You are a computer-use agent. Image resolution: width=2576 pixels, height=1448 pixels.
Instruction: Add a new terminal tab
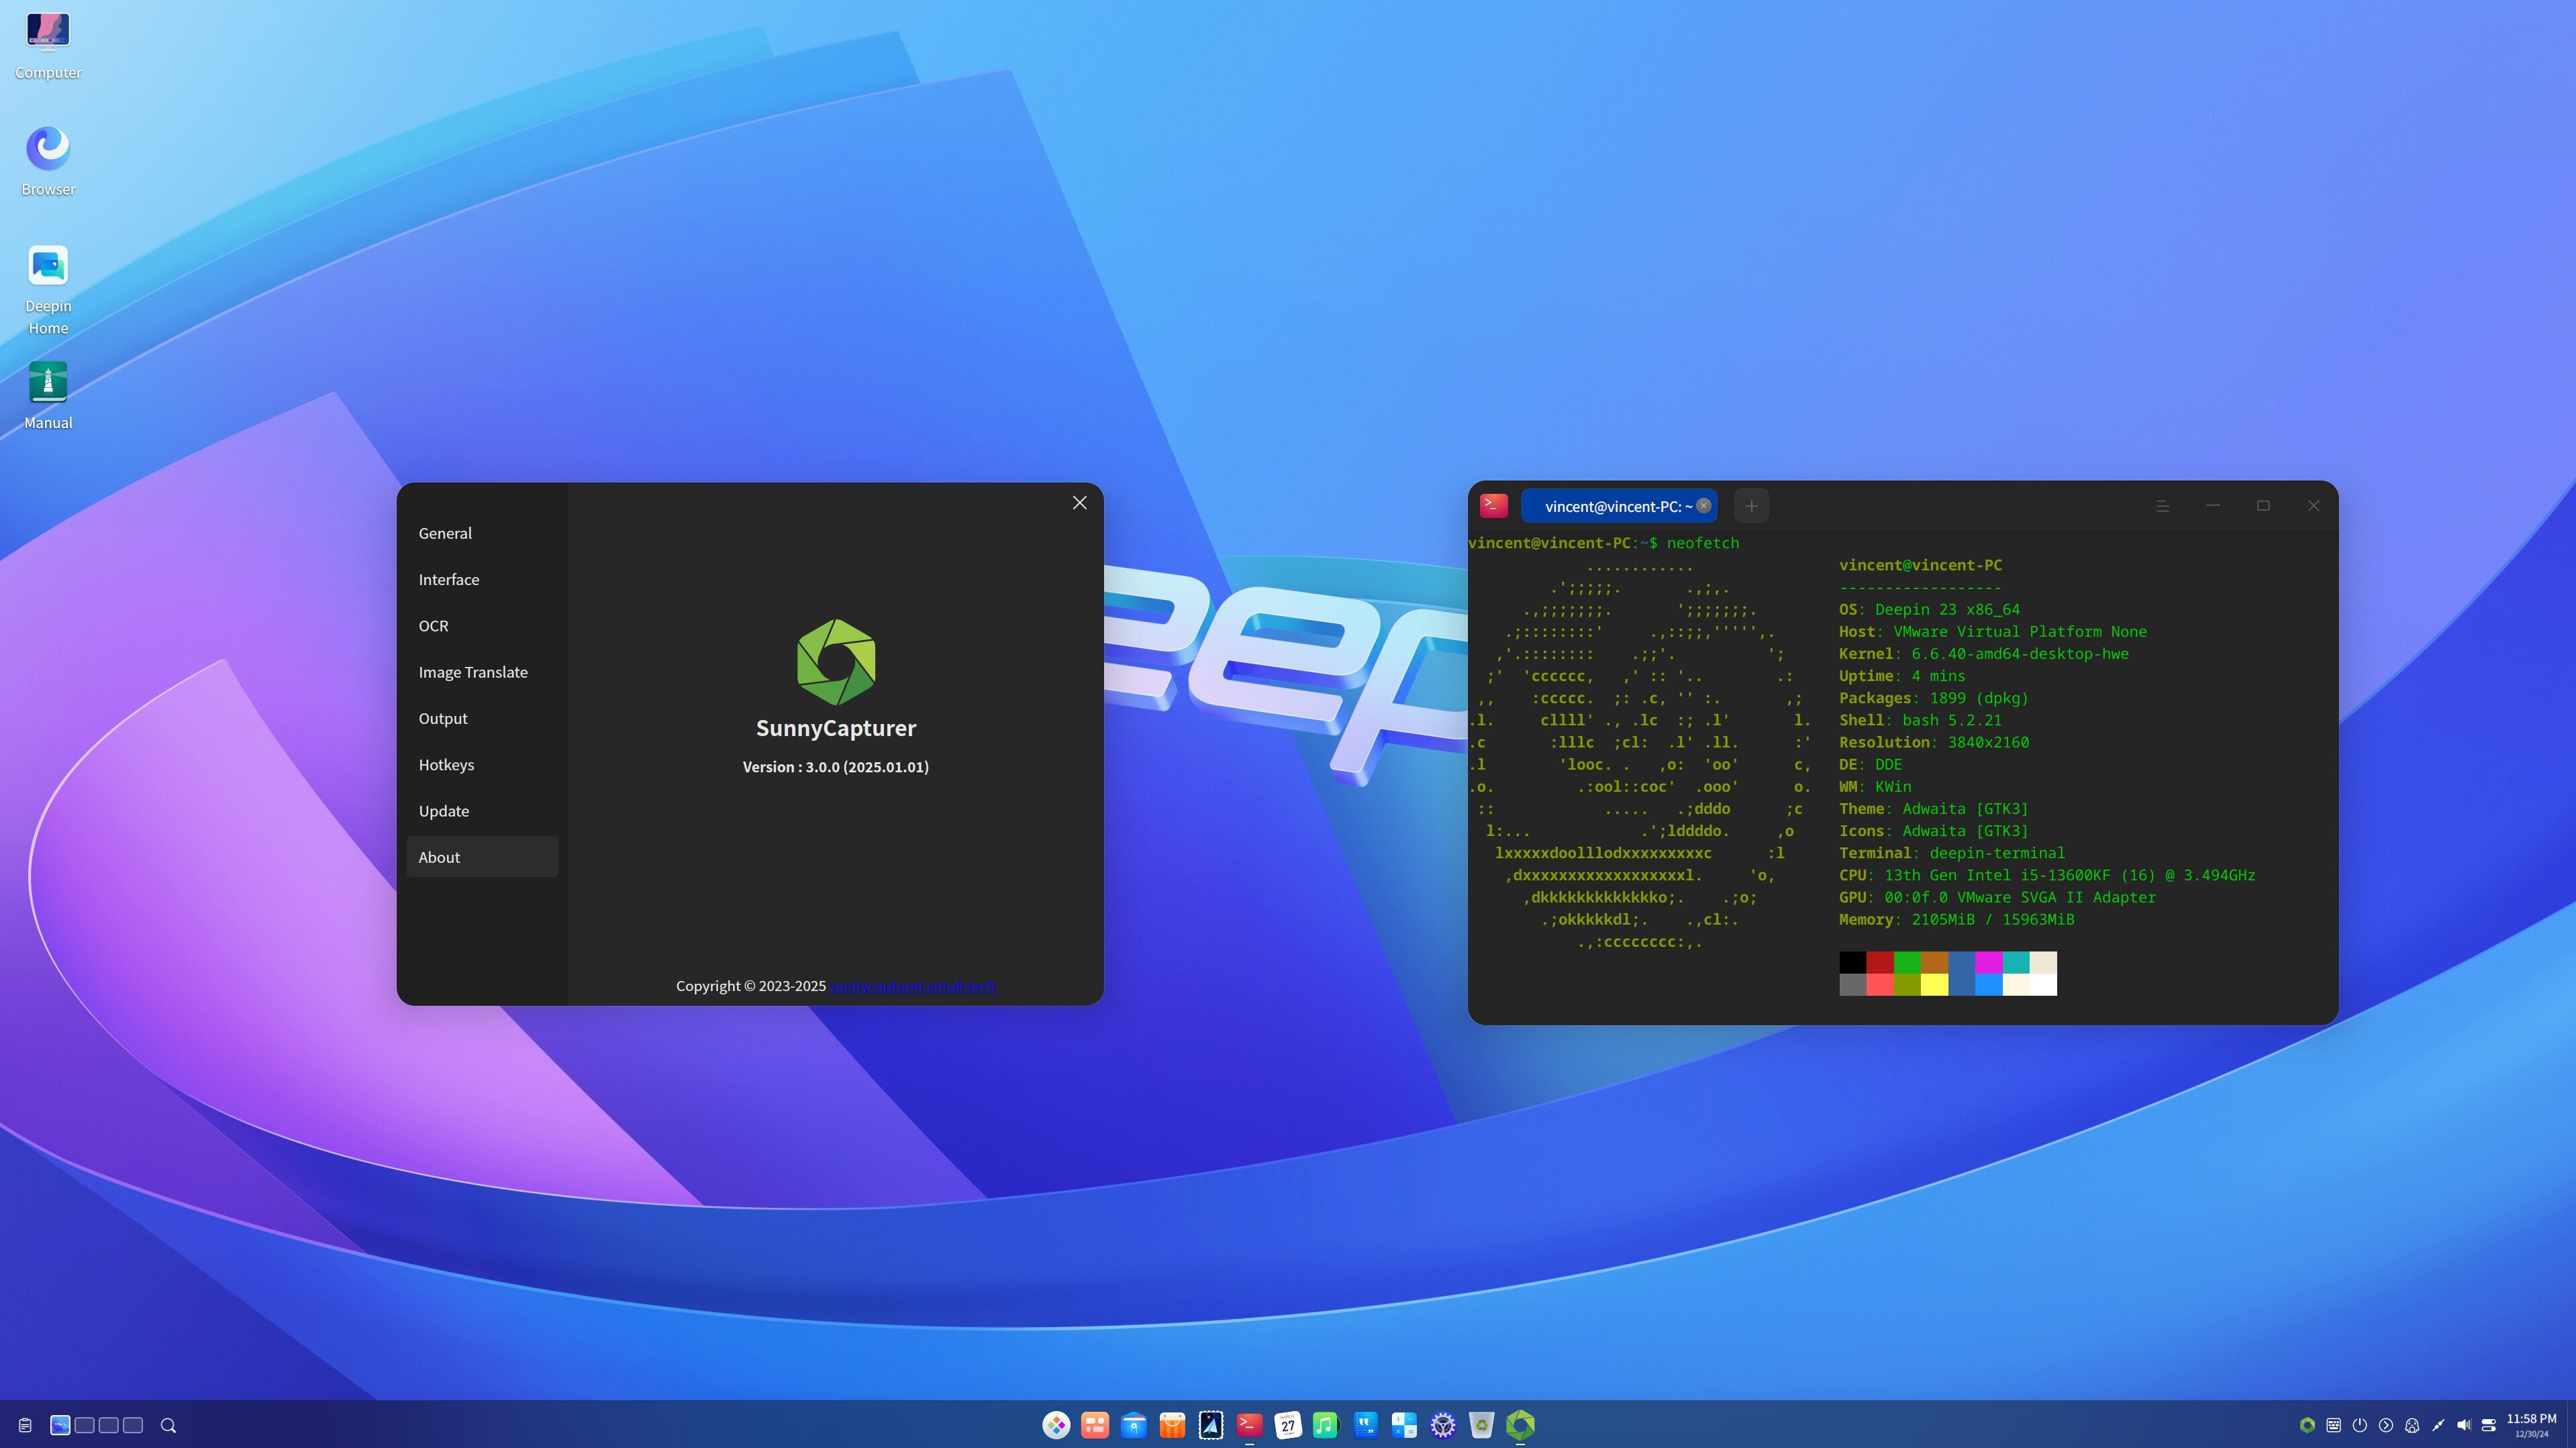point(1751,506)
